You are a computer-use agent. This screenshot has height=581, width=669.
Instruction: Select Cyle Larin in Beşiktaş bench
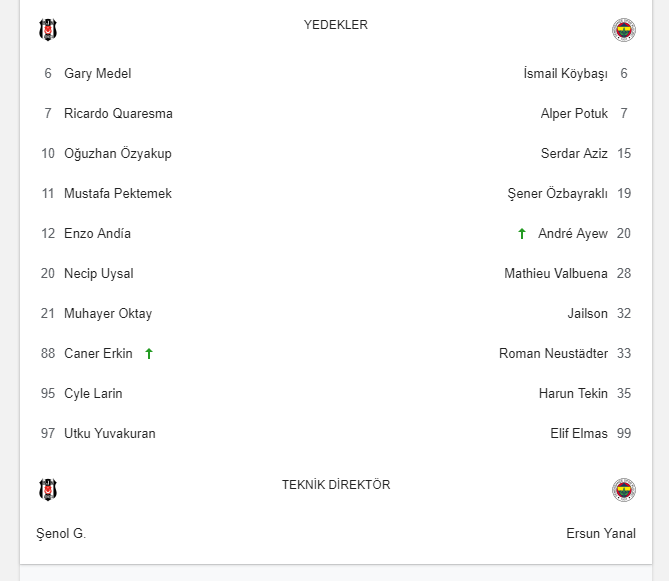click(93, 394)
